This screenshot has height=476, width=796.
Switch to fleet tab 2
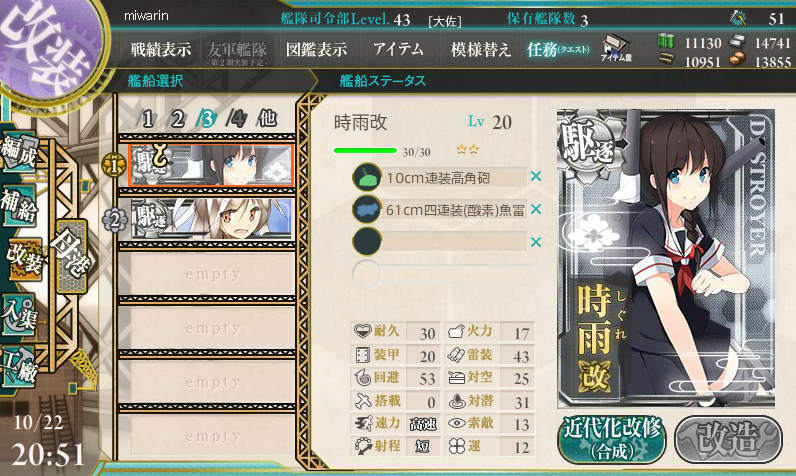point(177,119)
